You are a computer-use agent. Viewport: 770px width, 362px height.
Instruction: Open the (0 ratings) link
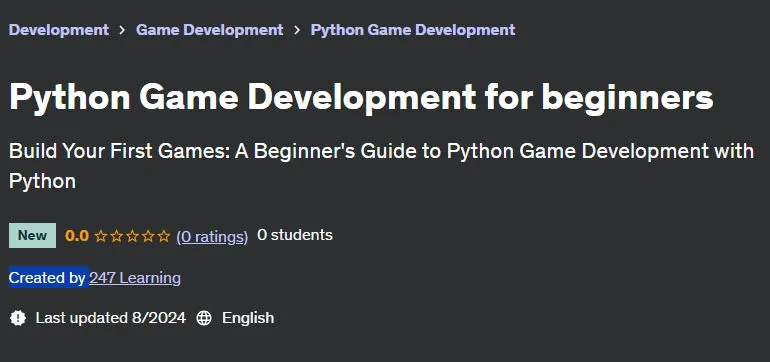pyautogui.click(x=212, y=237)
